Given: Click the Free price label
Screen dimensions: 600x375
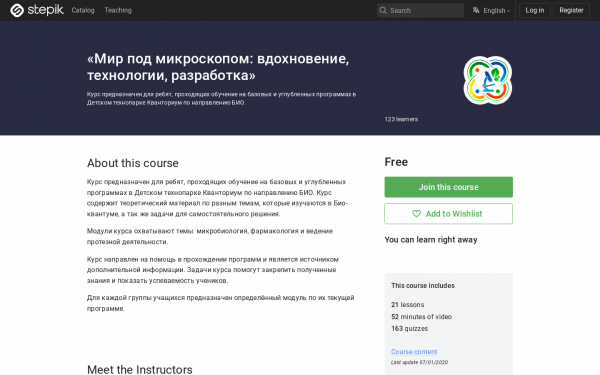Looking at the screenshot, I should (x=396, y=162).
